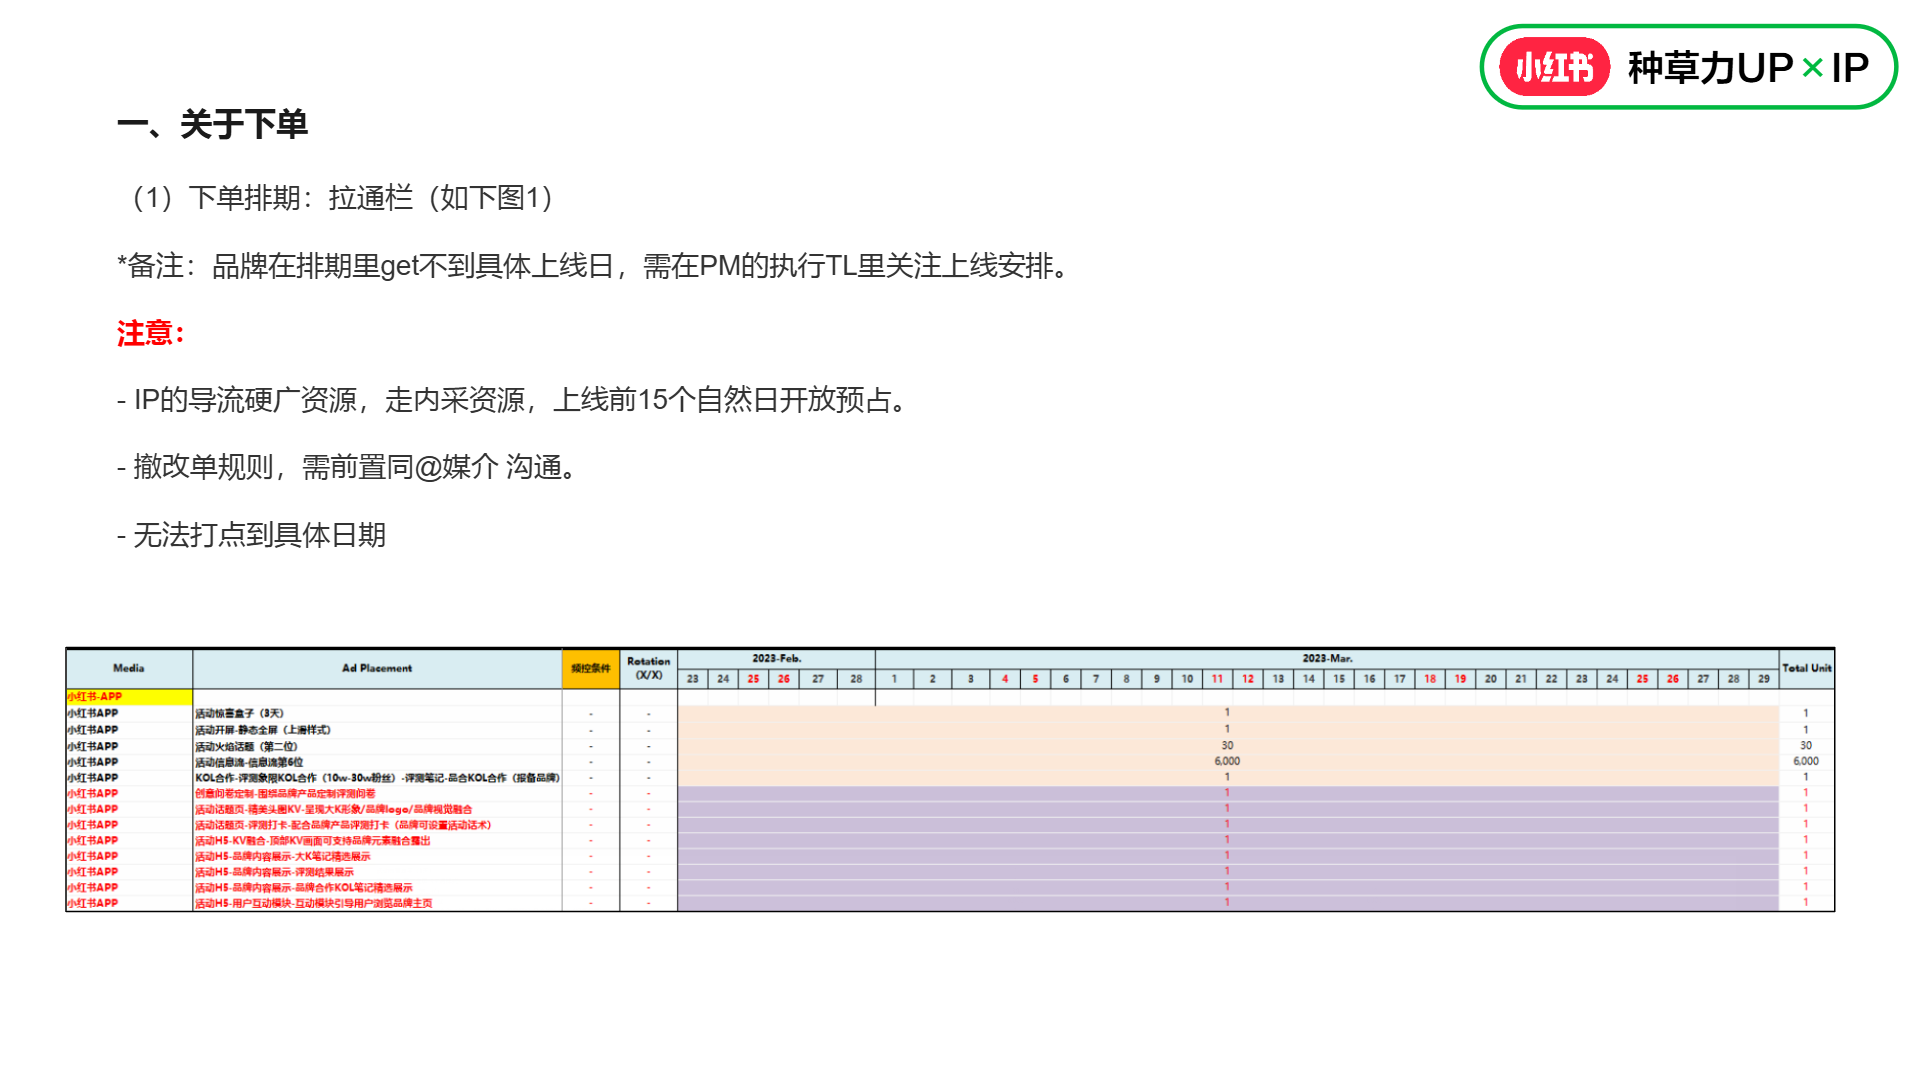Image resolution: width=1920 pixels, height=1080 pixels.
Task: Click the 2023-Mar. month header
Action: [1327, 659]
